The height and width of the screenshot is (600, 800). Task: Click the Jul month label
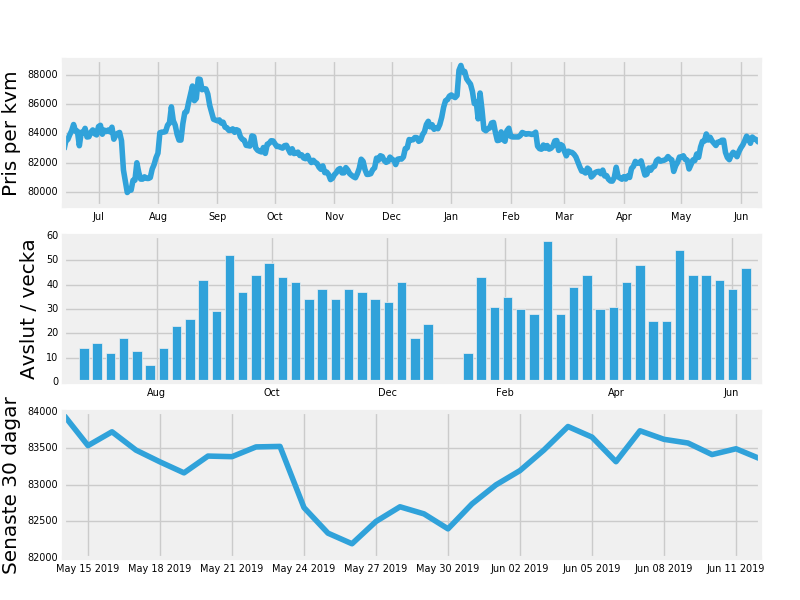point(98,216)
